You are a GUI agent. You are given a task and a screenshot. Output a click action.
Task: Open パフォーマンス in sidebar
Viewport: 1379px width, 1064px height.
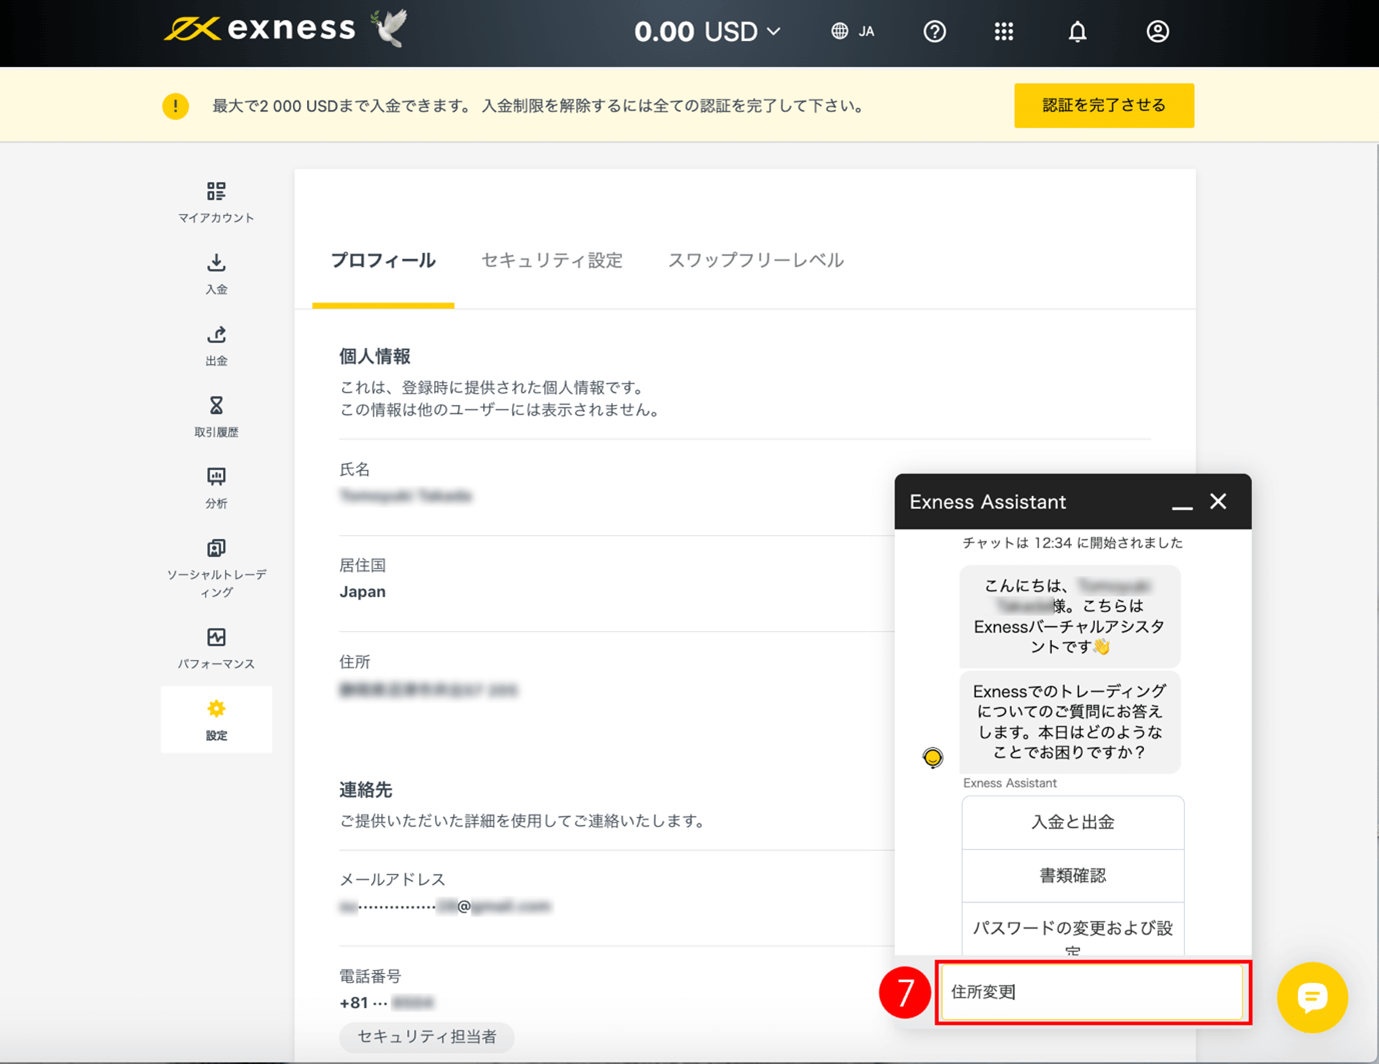click(x=216, y=648)
